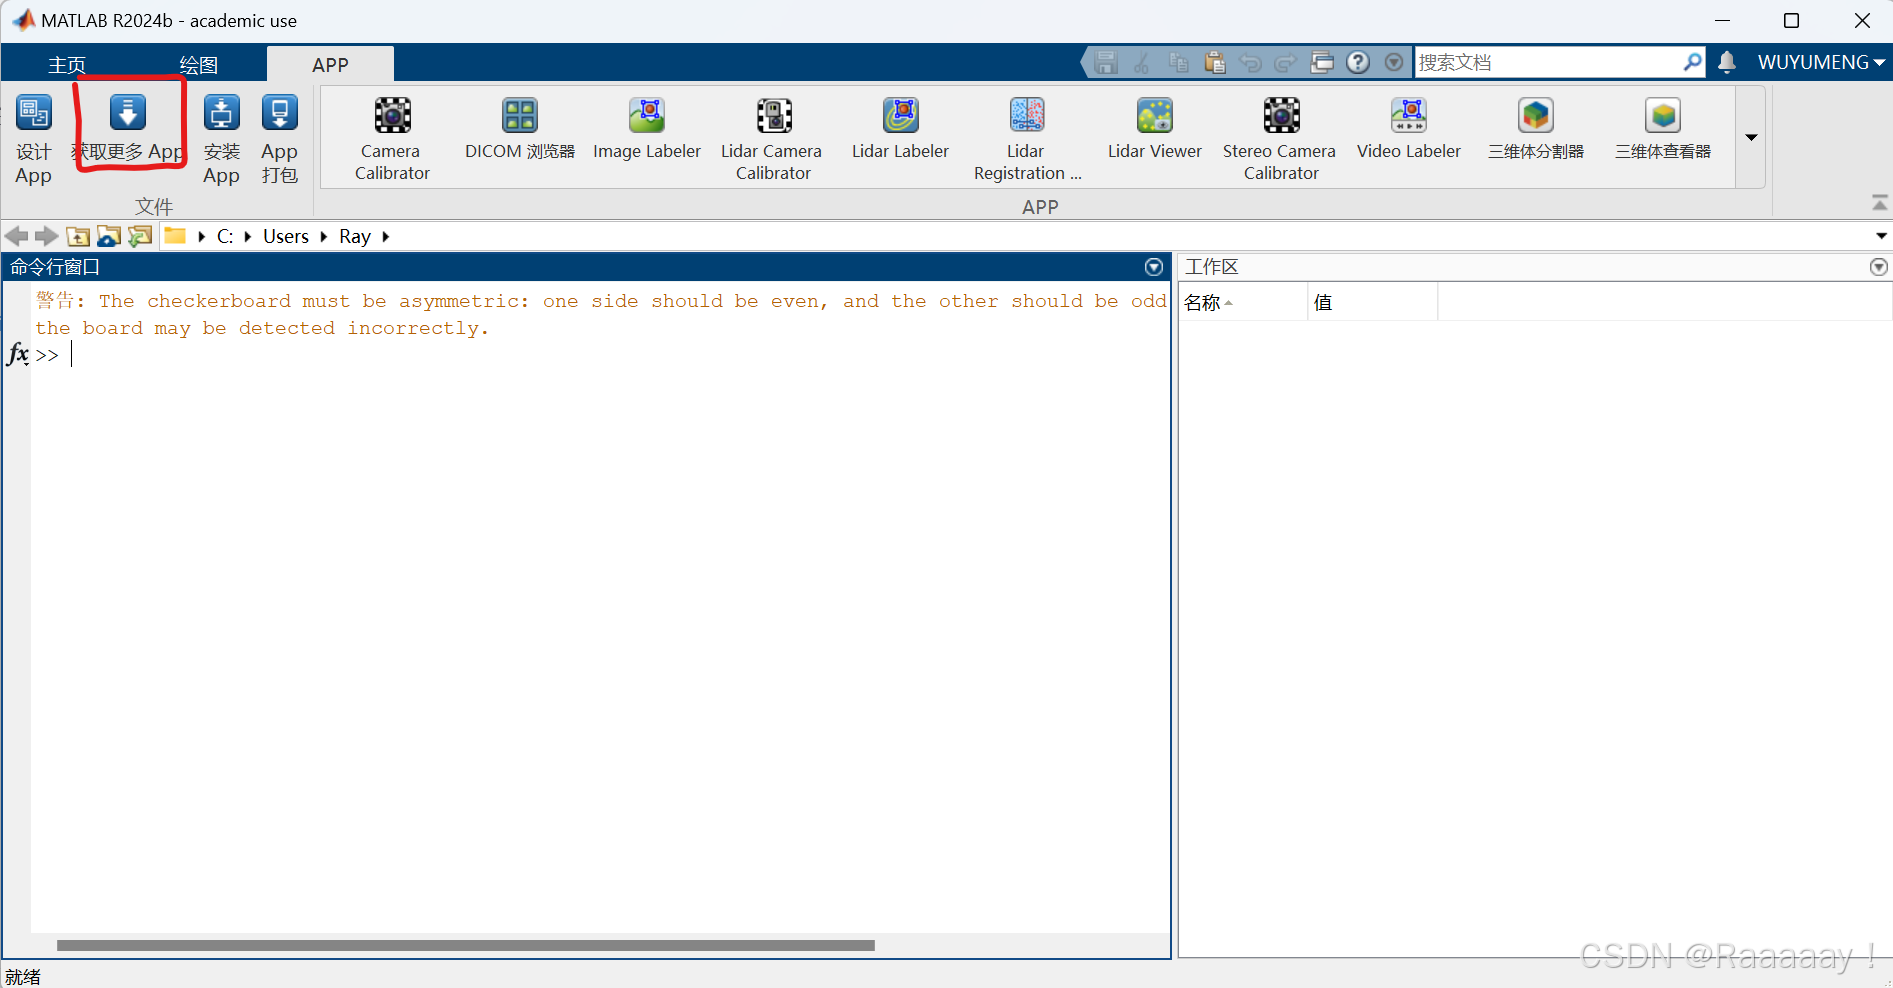Open DICOM 浏览器 app
The height and width of the screenshot is (988, 1893).
520,129
